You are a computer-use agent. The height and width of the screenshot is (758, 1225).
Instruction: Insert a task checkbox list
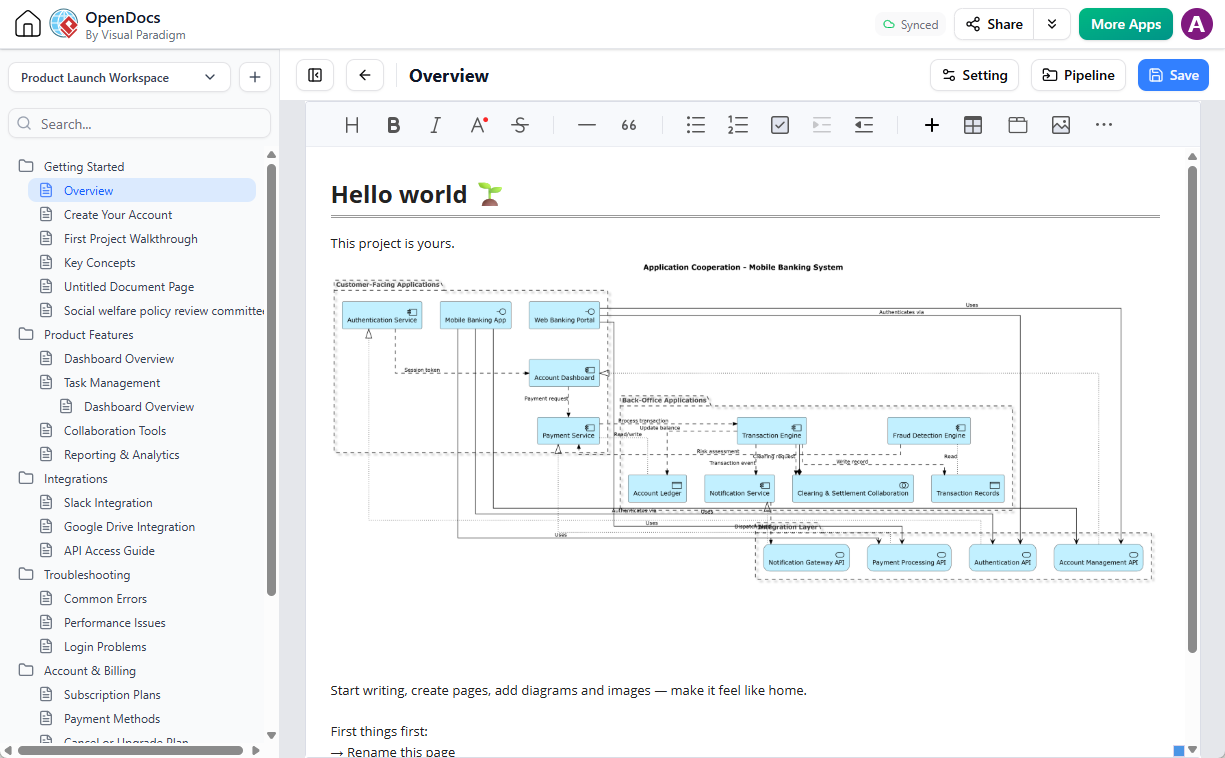coord(780,125)
